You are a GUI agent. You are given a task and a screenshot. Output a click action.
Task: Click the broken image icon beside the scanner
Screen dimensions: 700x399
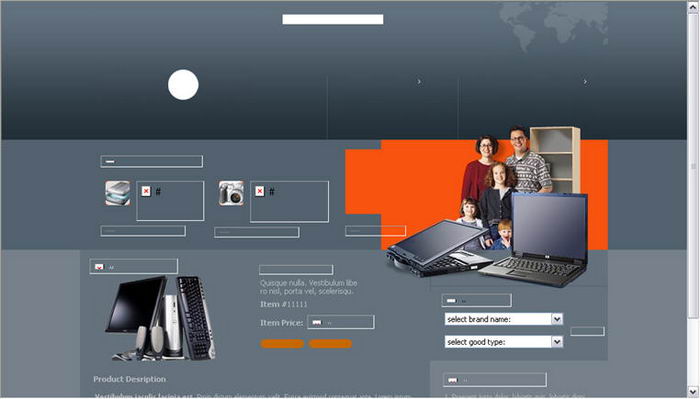tap(146, 191)
